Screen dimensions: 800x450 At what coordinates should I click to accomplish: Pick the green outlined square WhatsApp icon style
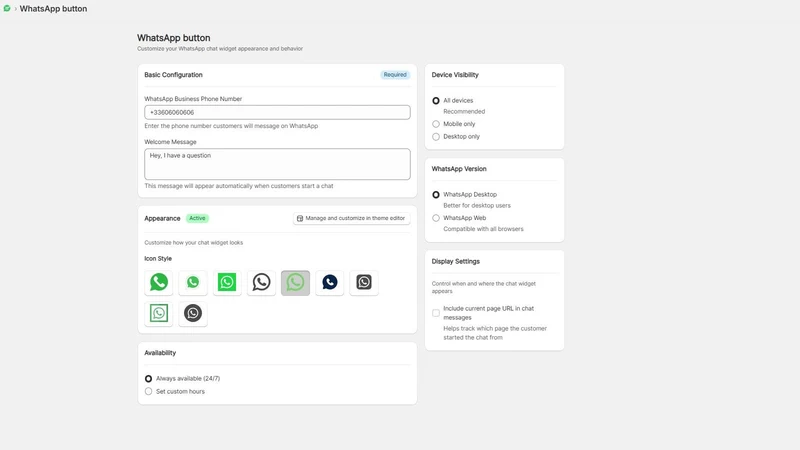(x=159, y=313)
